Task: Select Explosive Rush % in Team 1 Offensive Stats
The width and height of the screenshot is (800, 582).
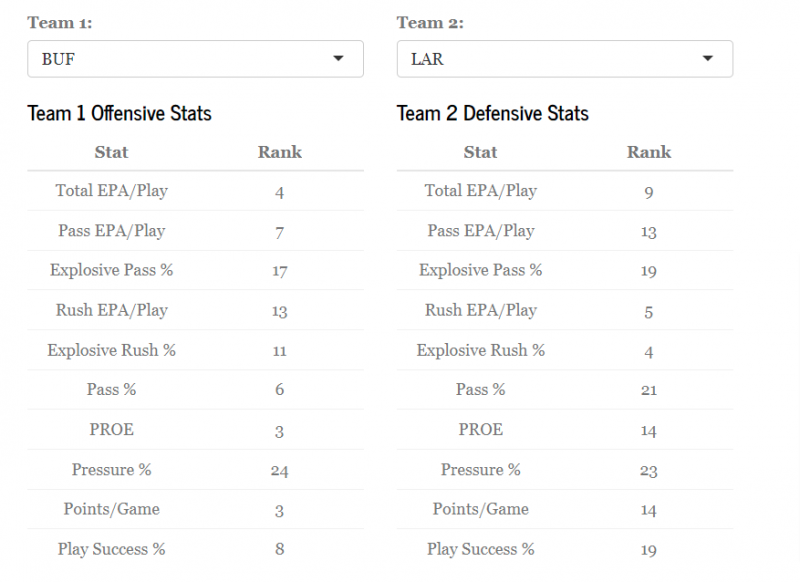Action: [x=111, y=350]
